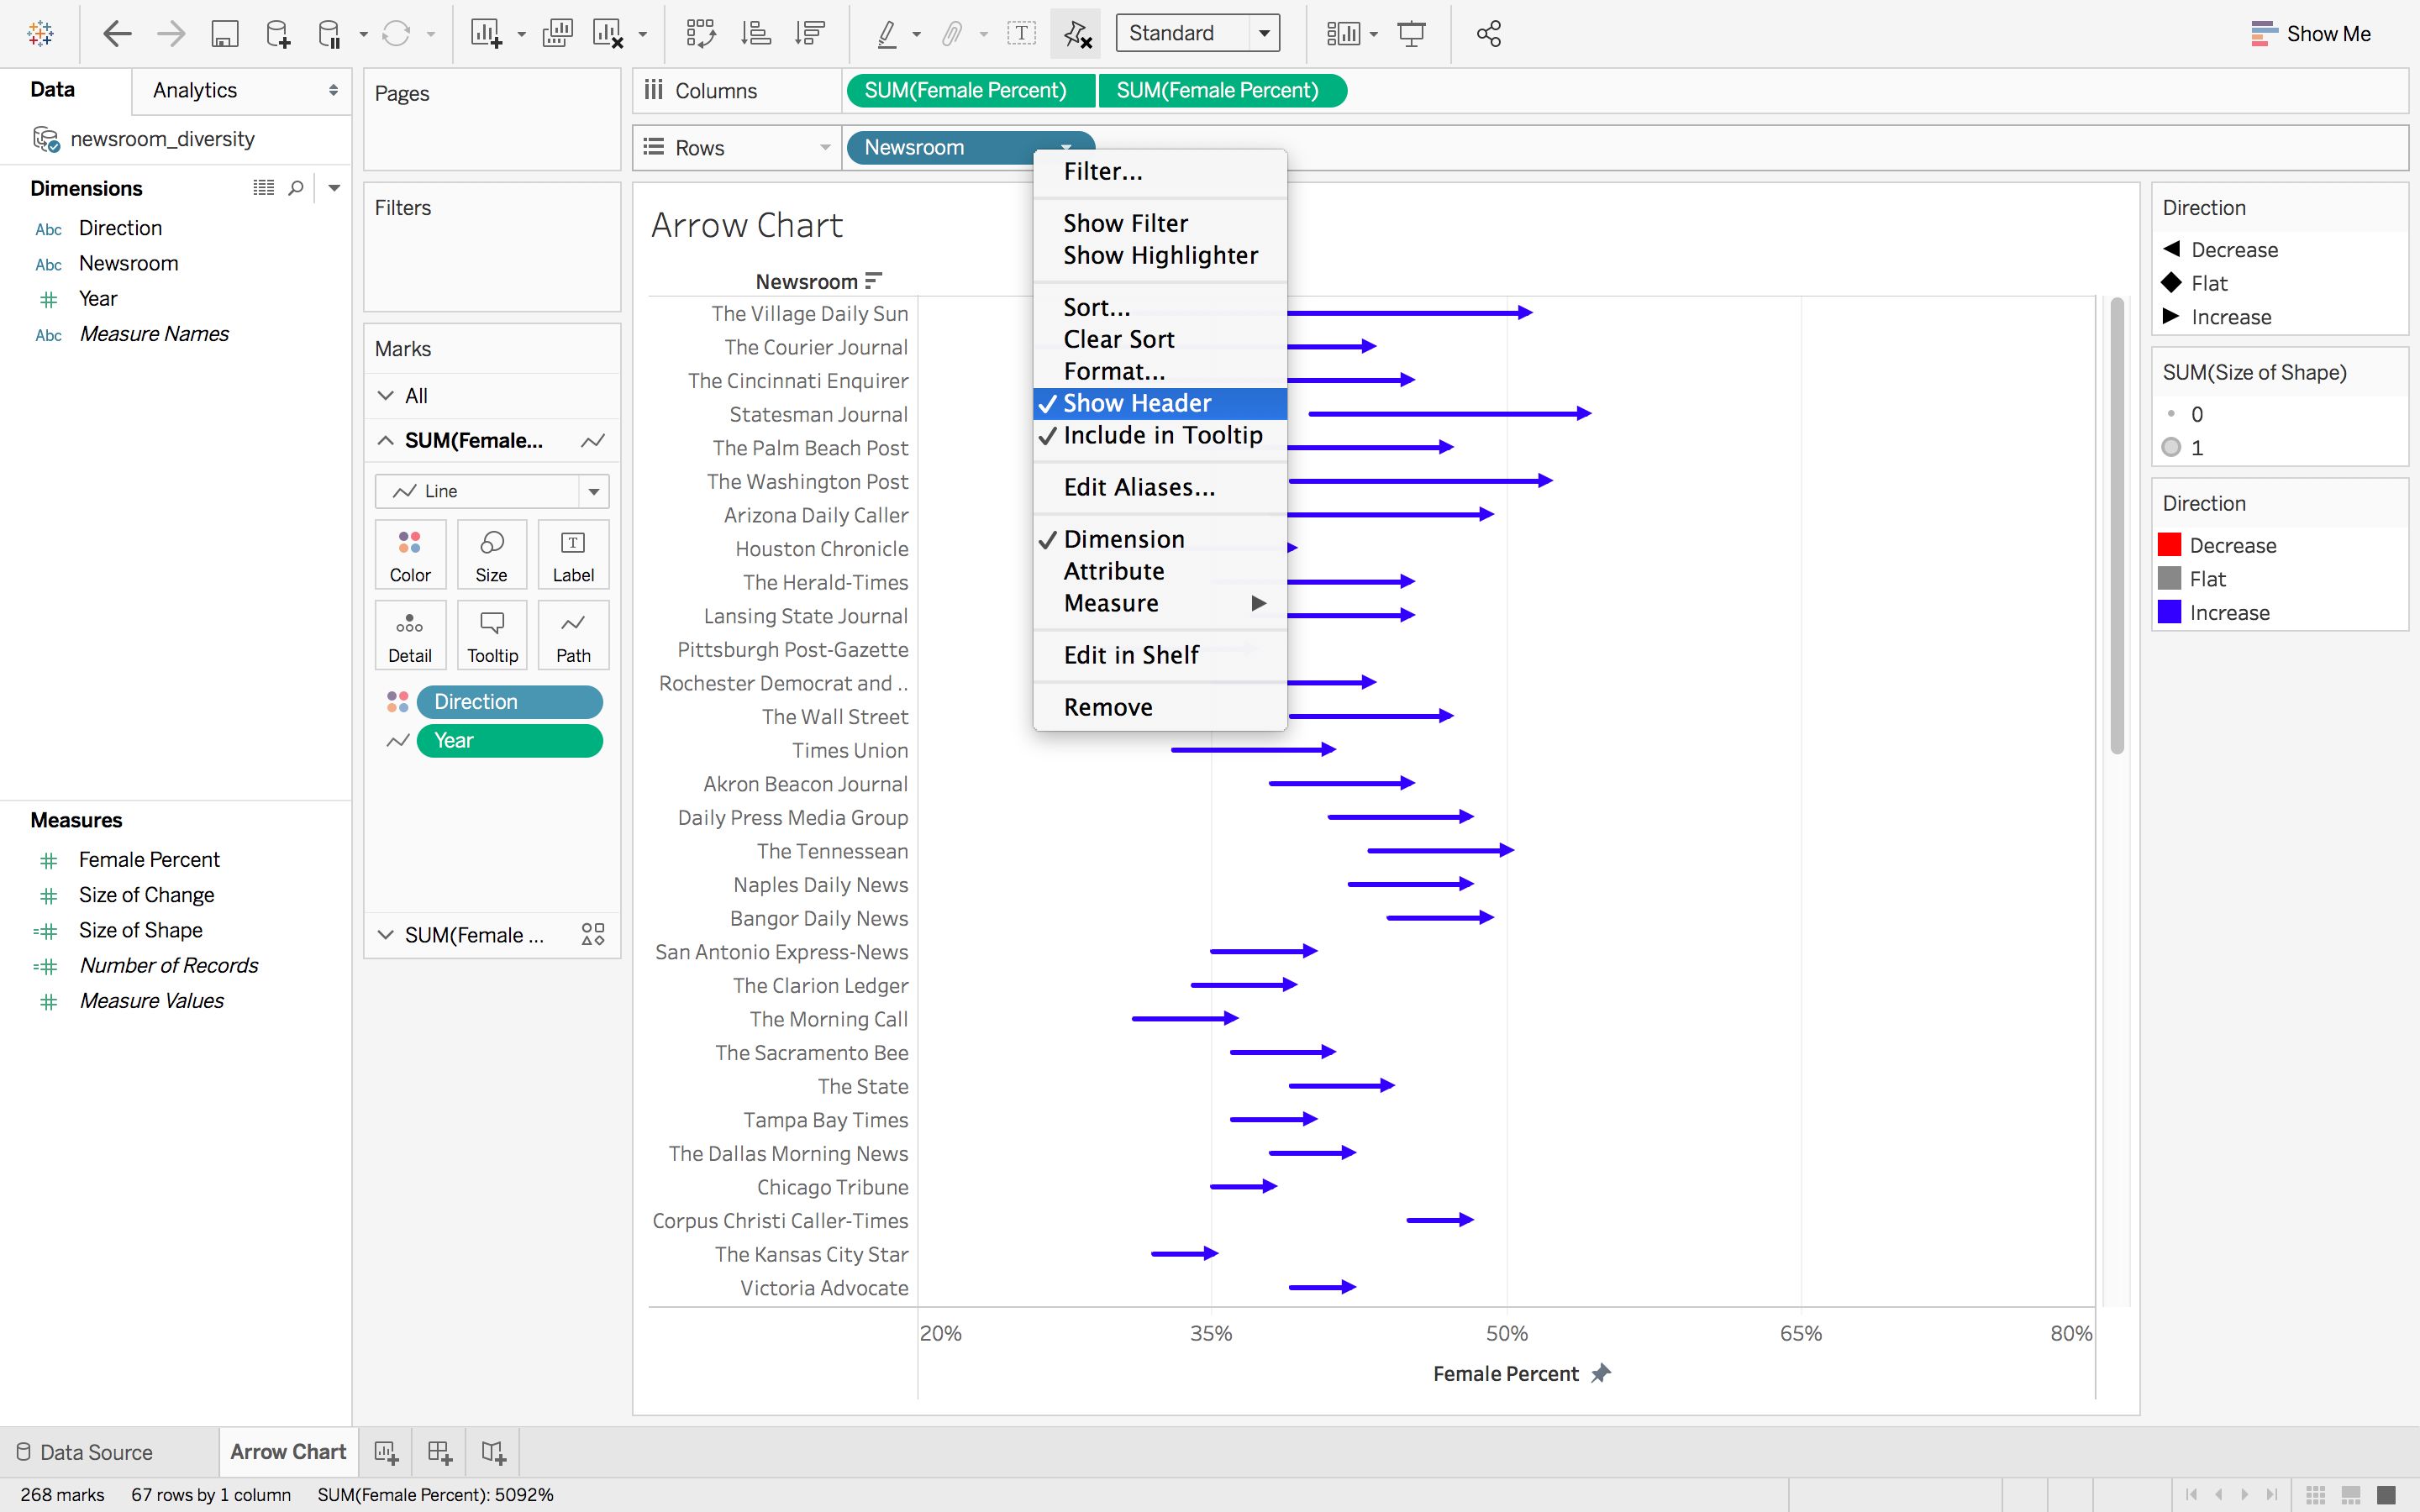
Task: Click Remove in the context menu
Action: pyautogui.click(x=1107, y=706)
